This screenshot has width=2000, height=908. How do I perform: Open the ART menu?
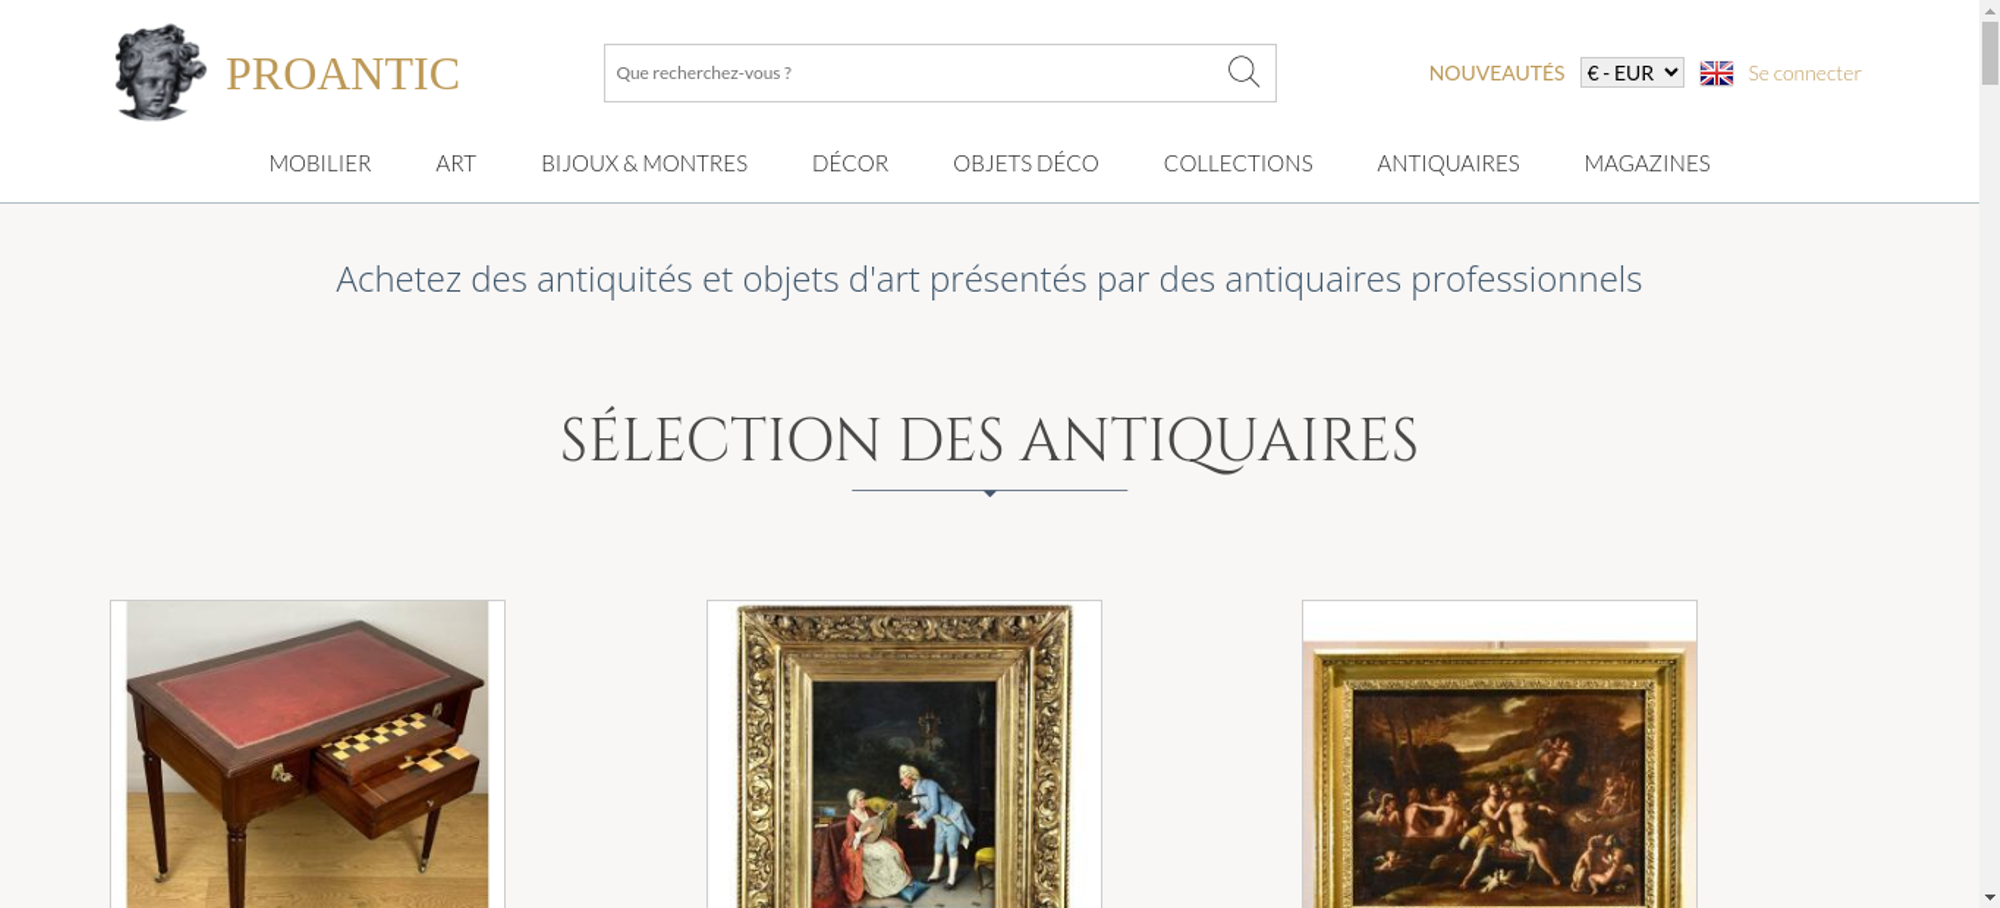[456, 163]
